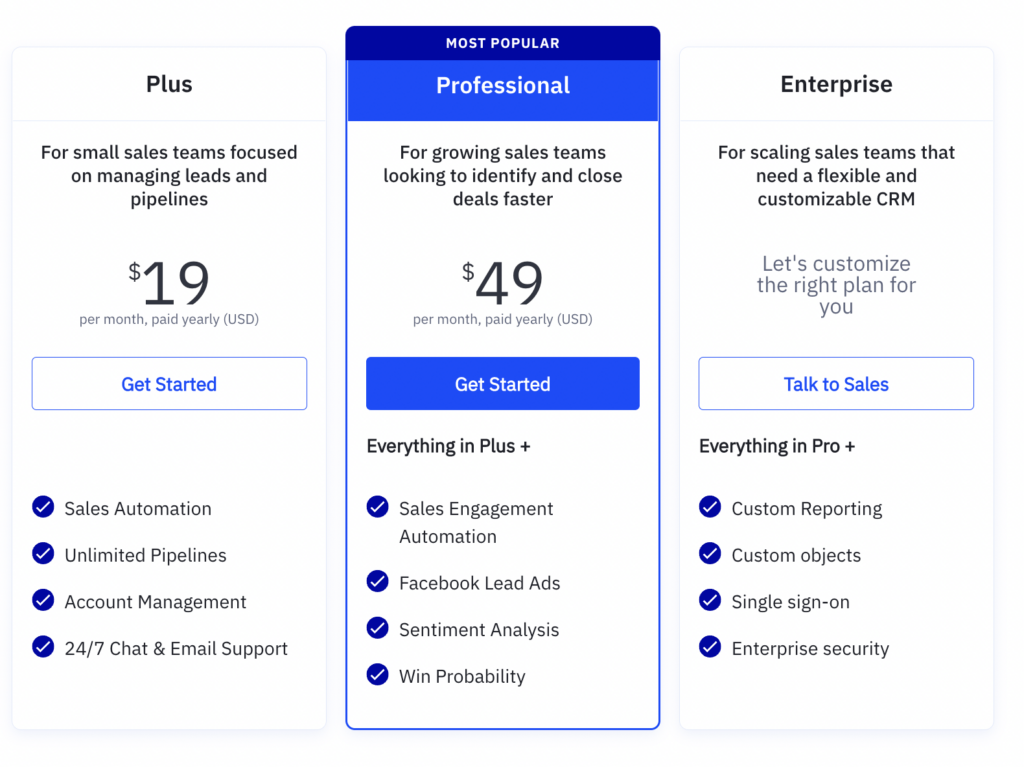
Task: Click Get Started under the Plus plan
Action: click(169, 384)
